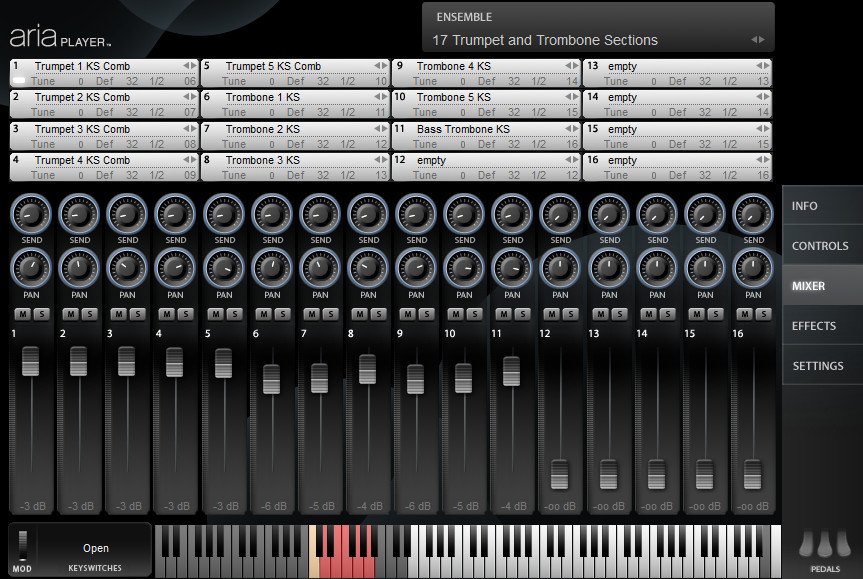Viewport: 863px width, 579px height.
Task: Open instrument arrows for Bass Trombone KS
Action: tap(571, 128)
